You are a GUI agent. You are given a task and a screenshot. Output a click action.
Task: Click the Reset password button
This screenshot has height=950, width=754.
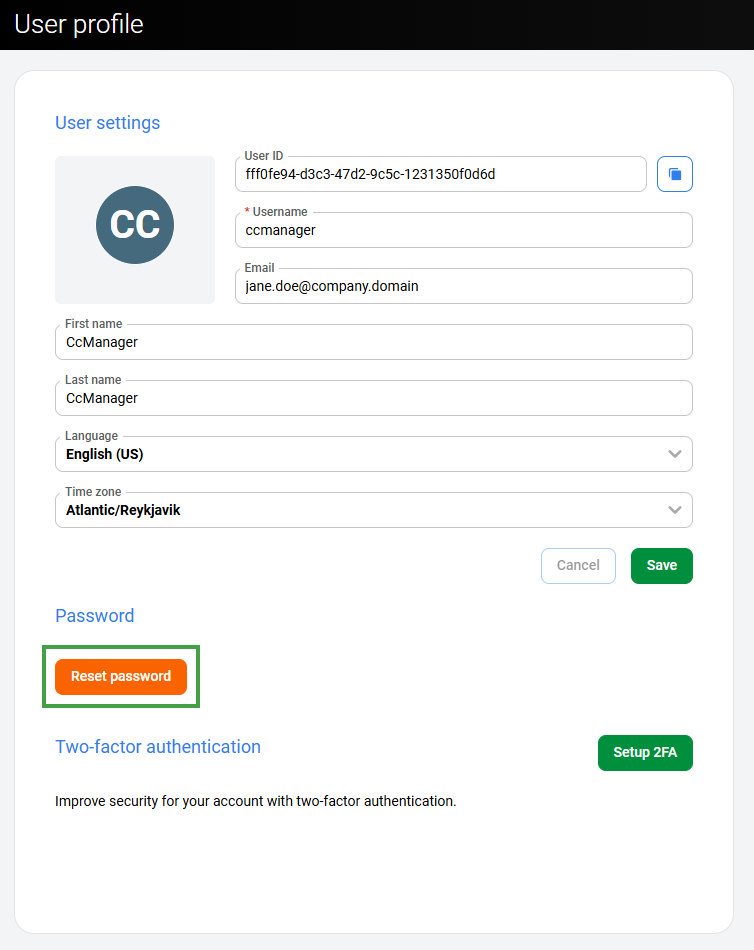tap(121, 677)
